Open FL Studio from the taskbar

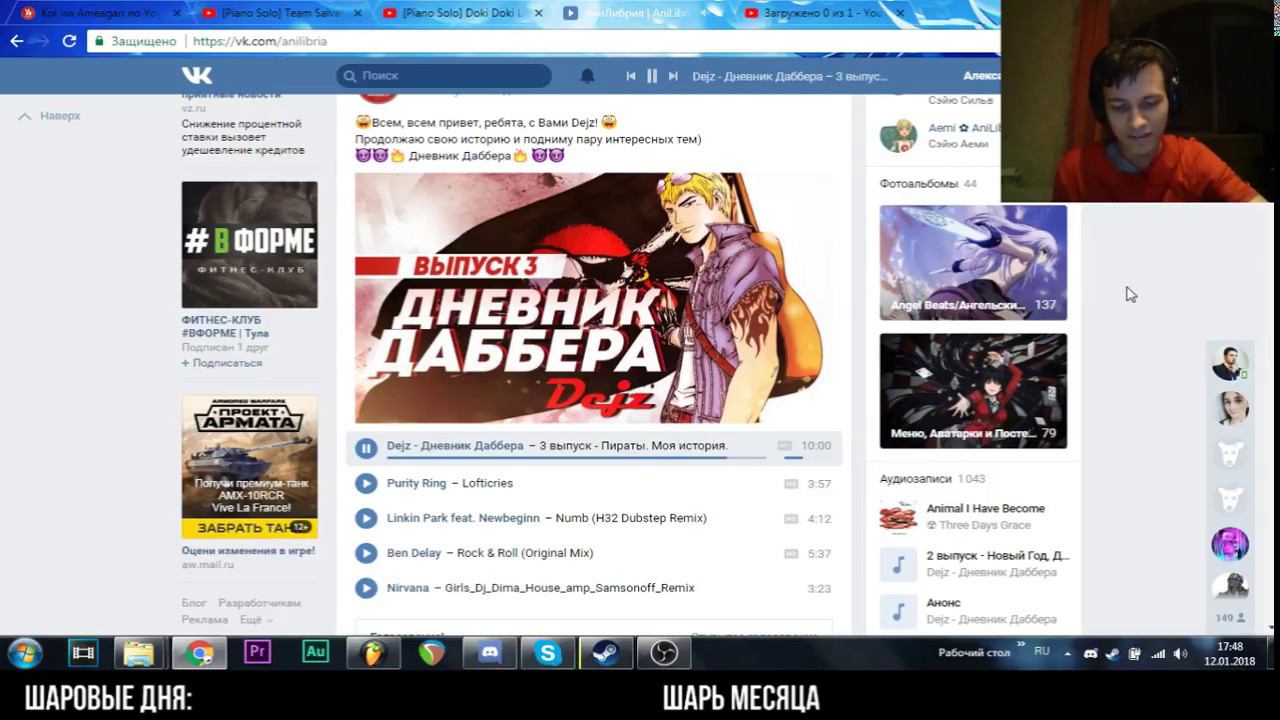pos(373,653)
